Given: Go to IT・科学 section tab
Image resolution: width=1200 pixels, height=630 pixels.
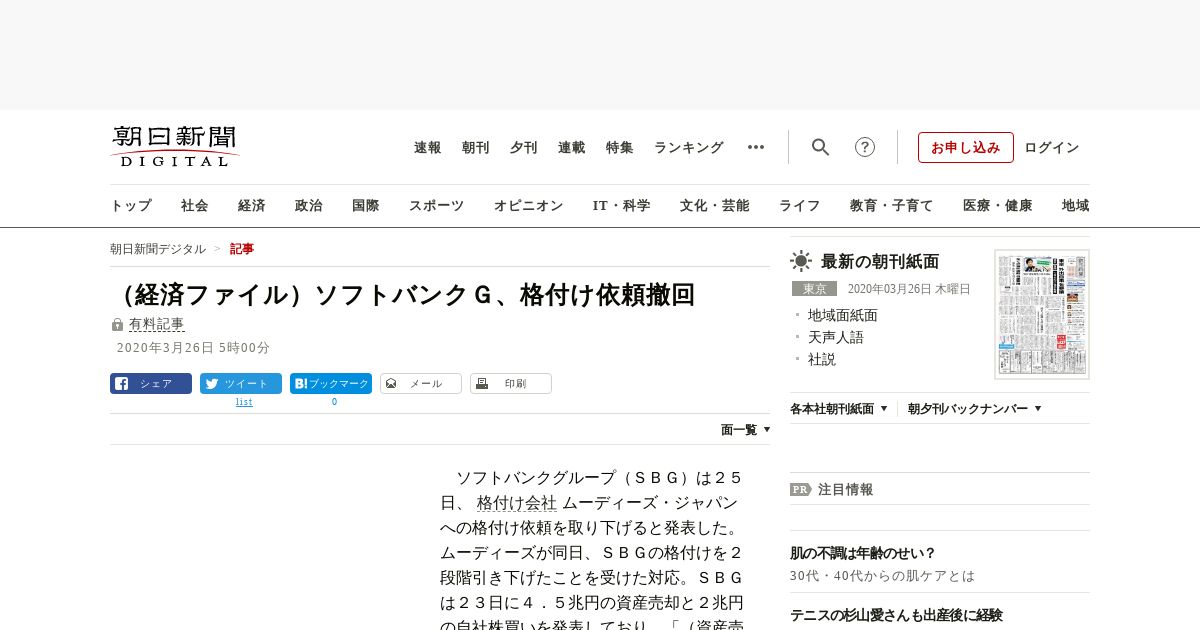Looking at the screenshot, I should pyautogui.click(x=622, y=205).
